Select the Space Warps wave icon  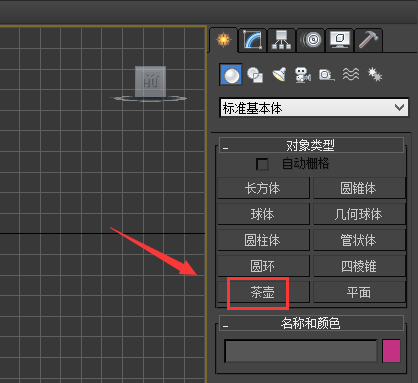tap(351, 75)
